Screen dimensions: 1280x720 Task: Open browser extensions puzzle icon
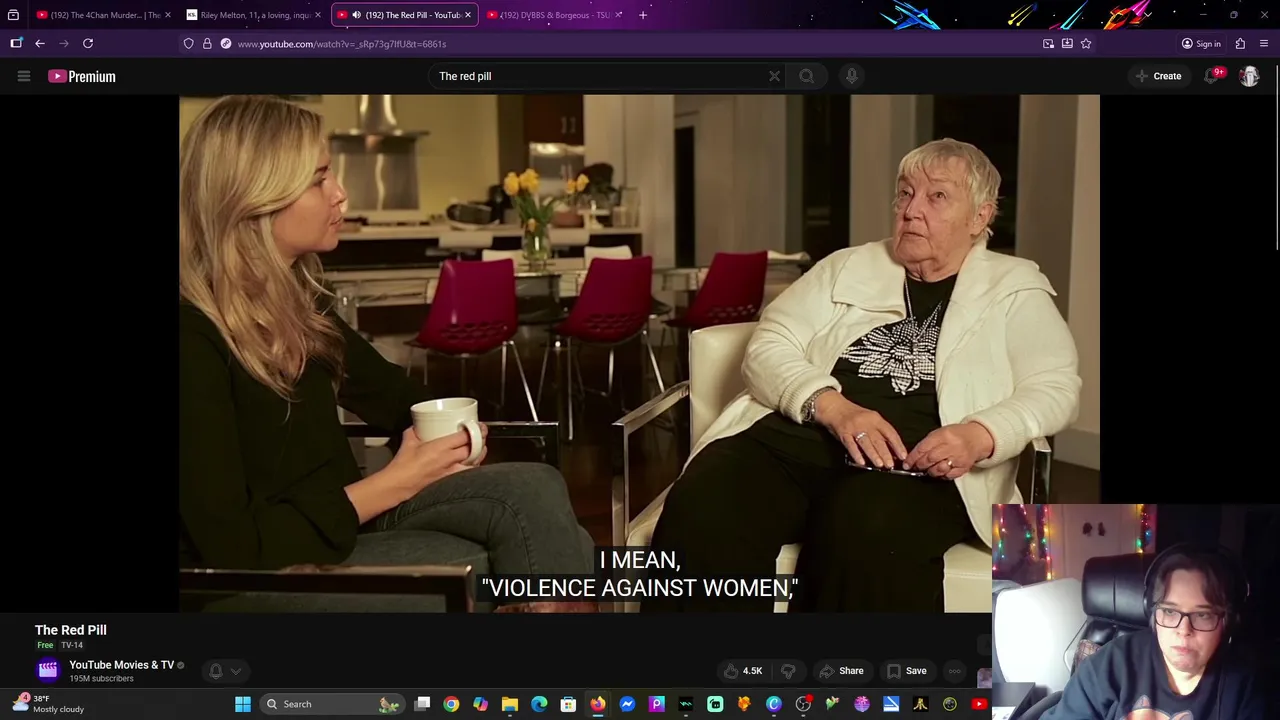(x=1240, y=44)
